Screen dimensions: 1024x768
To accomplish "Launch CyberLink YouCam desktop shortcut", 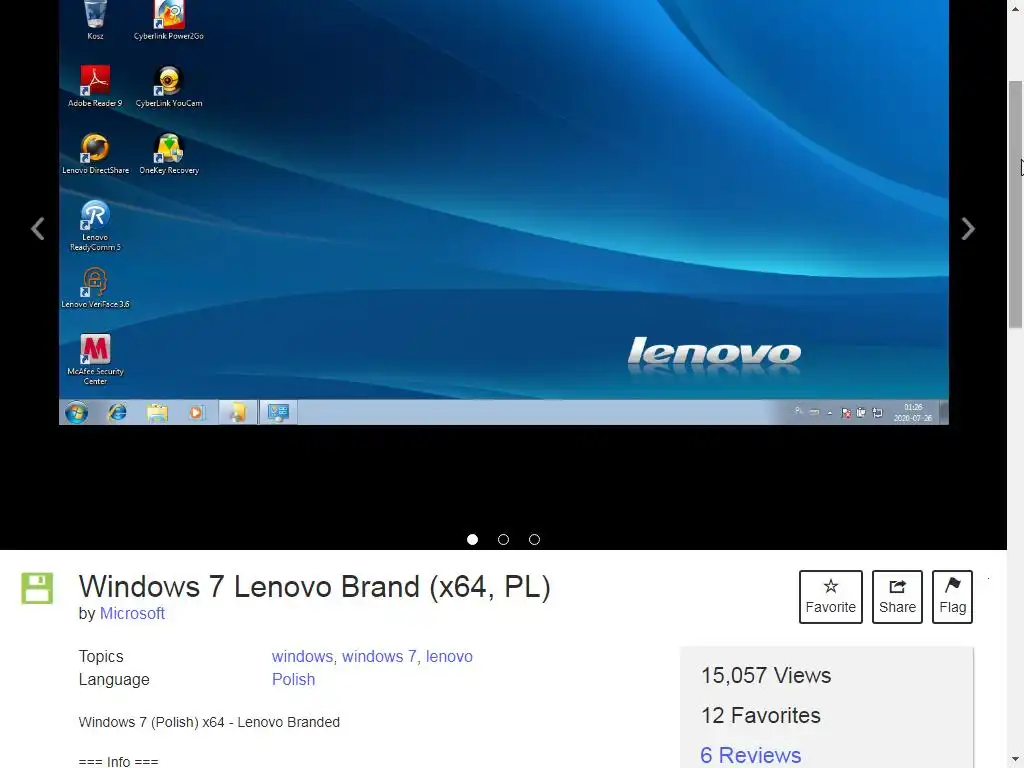I will pos(168,86).
